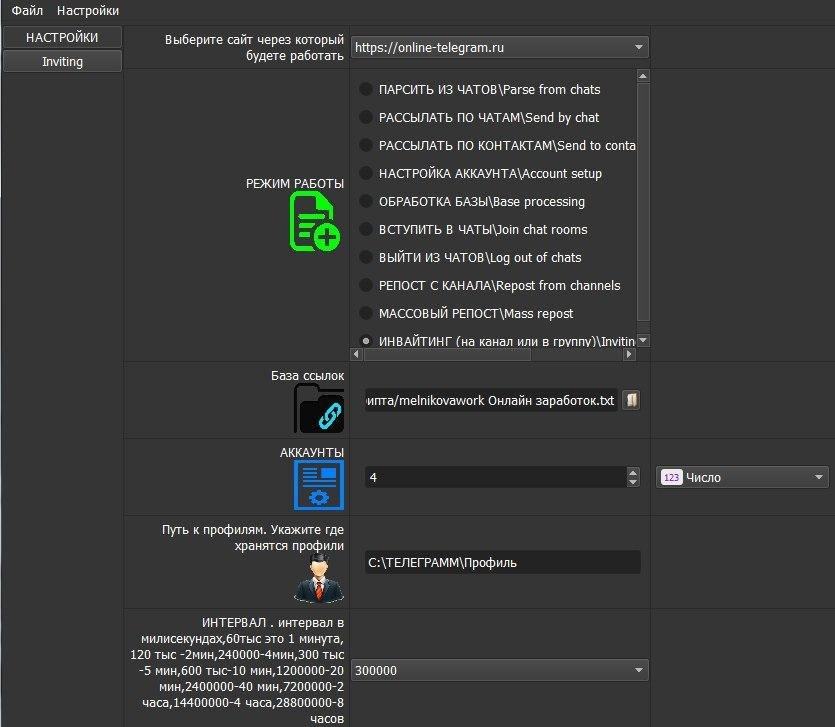Click the links base file path field
This screenshot has width=835, height=727.
[491, 400]
